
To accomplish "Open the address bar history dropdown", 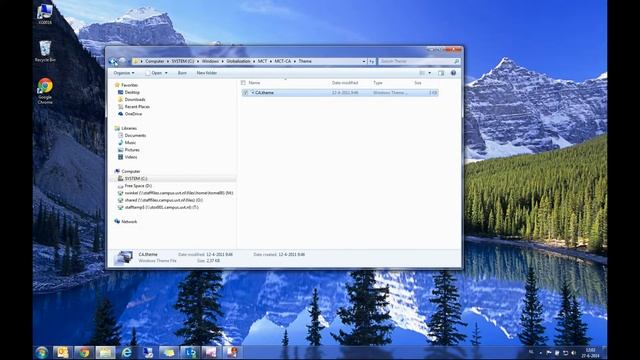I will tap(364, 61).
